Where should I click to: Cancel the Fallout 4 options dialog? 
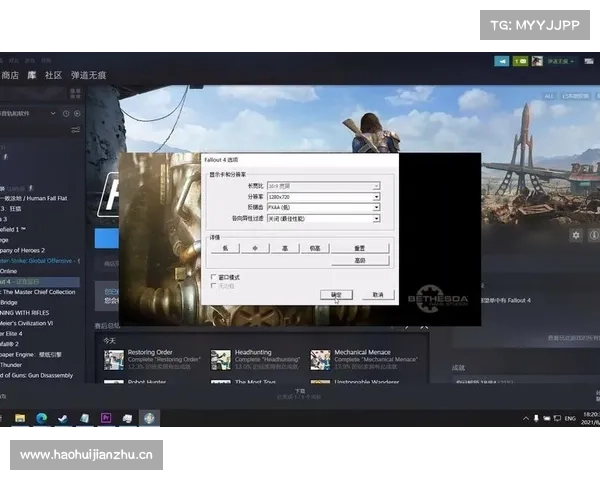tap(378, 294)
